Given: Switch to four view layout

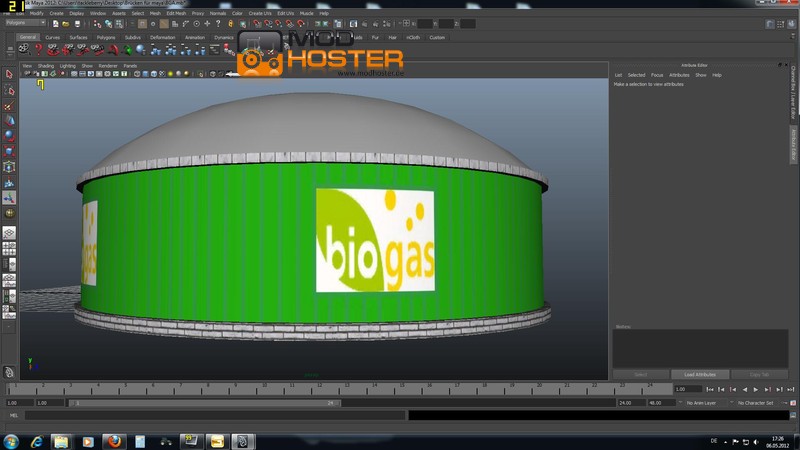Looking at the screenshot, I should [9, 248].
